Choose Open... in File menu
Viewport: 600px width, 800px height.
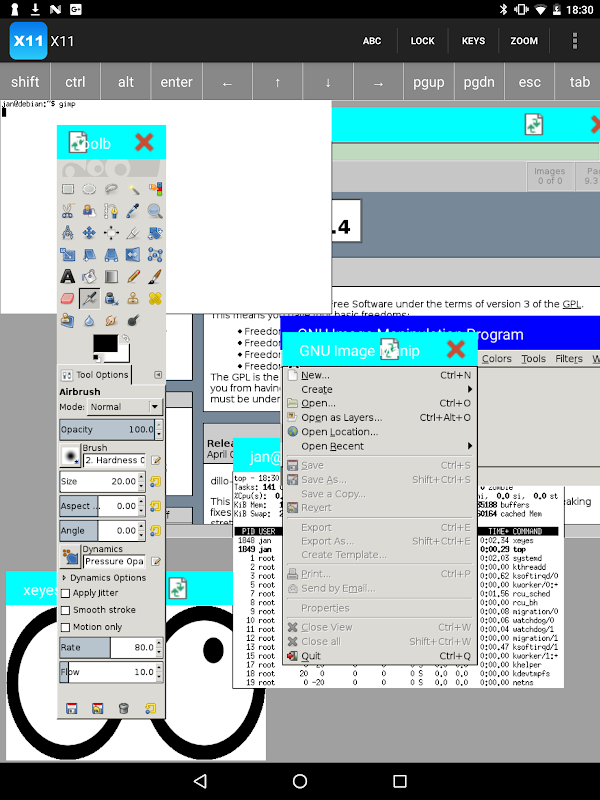click(379, 403)
